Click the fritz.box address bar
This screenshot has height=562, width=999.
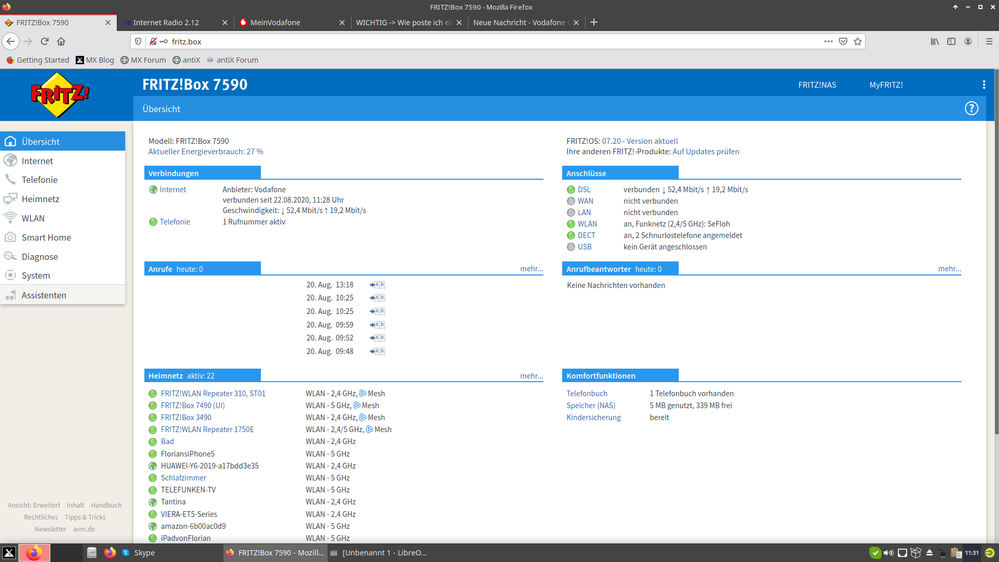480,41
